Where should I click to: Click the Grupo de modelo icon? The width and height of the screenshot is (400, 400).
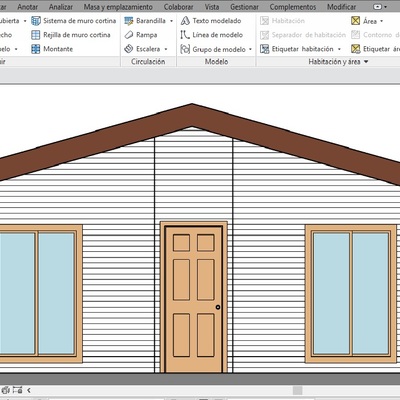click(185, 49)
